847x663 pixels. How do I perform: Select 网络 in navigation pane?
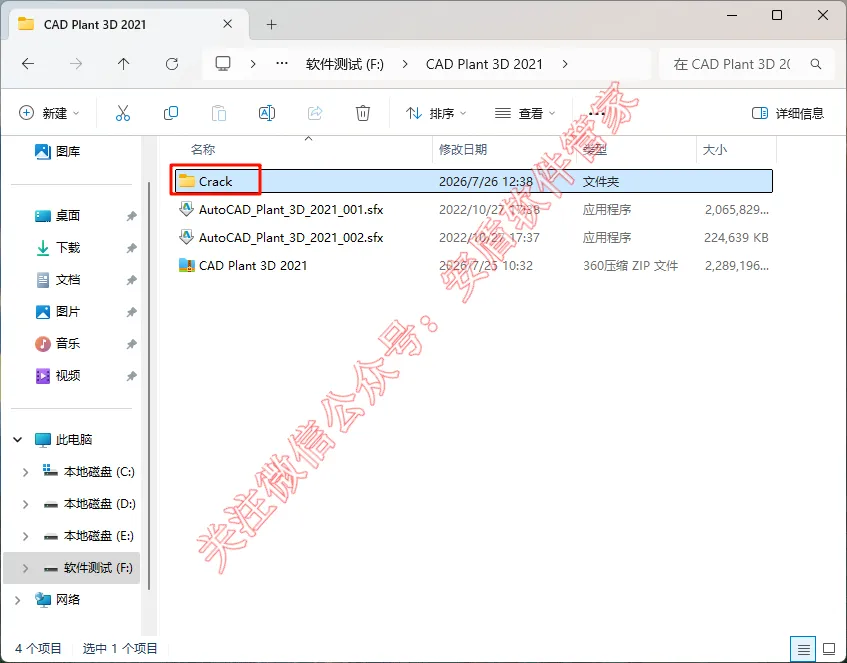[57, 600]
